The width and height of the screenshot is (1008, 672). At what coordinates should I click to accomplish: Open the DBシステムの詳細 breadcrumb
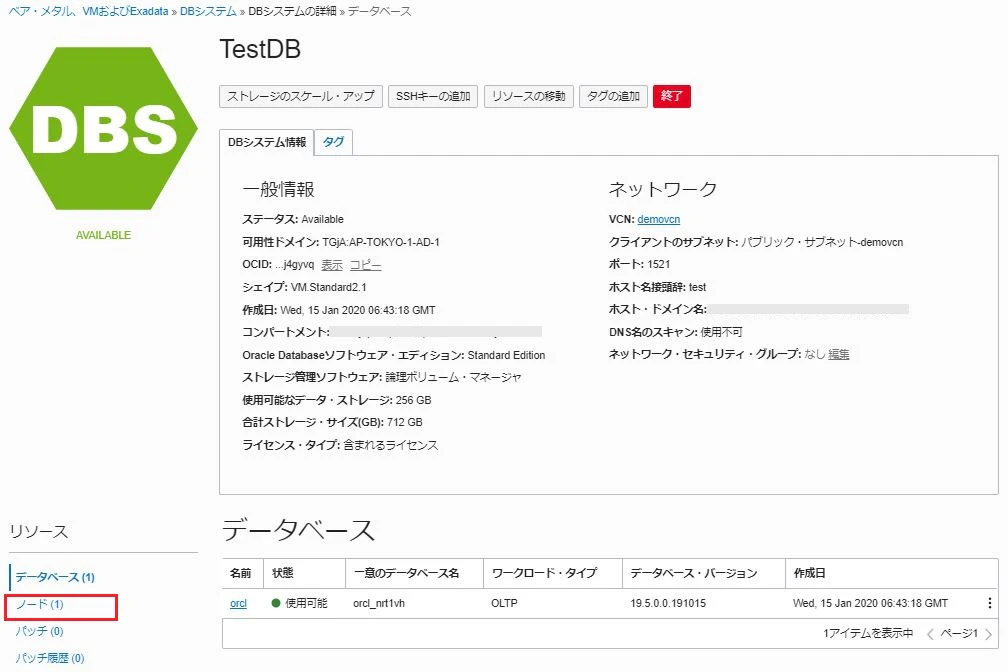pyautogui.click(x=292, y=11)
